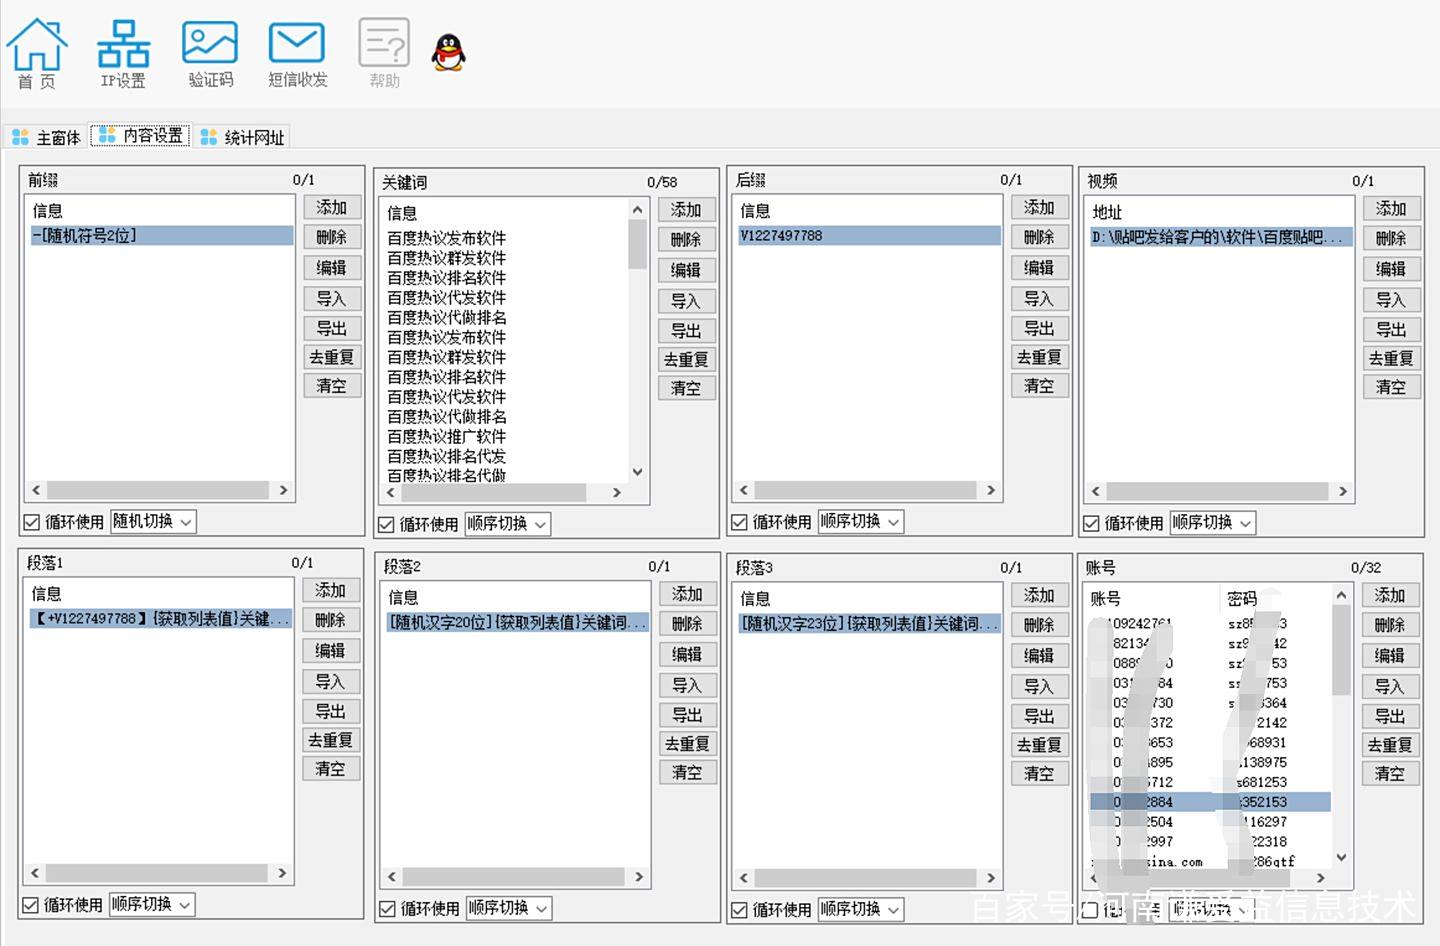The image size is (1440, 946).
Task: Uncheck 循环使用 under the 关键词 panel
Action: (386, 524)
